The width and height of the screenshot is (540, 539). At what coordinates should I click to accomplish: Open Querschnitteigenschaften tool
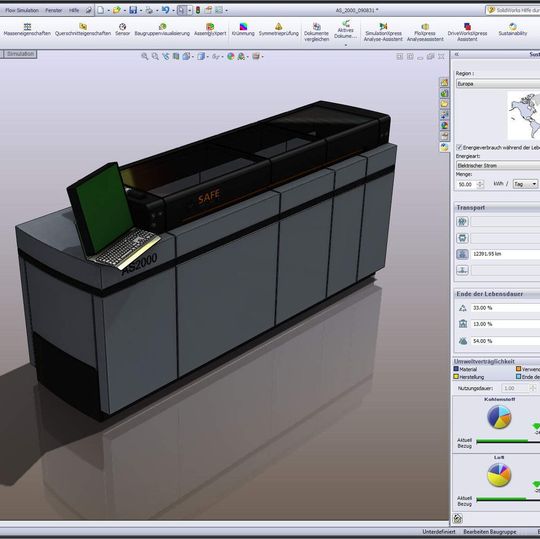pyautogui.click(x=83, y=29)
